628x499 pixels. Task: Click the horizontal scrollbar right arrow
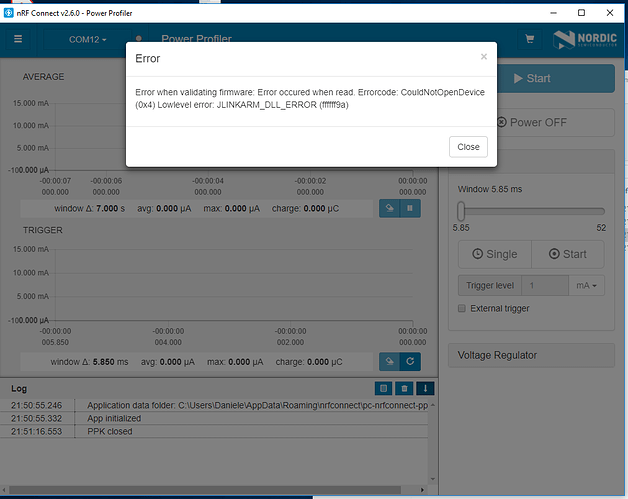tap(422, 490)
